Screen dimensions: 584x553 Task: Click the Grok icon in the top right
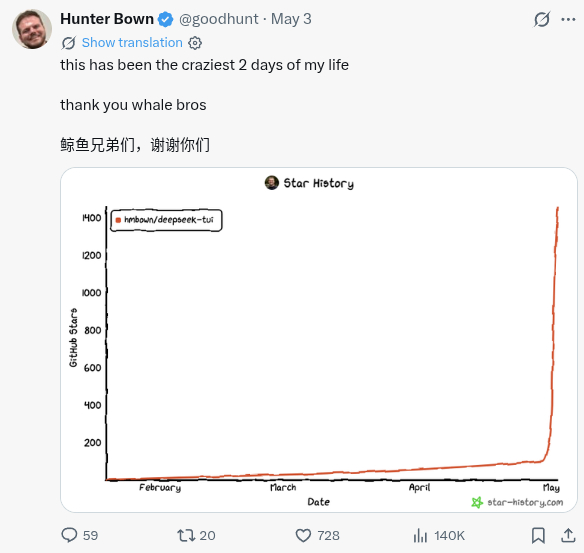tap(542, 19)
